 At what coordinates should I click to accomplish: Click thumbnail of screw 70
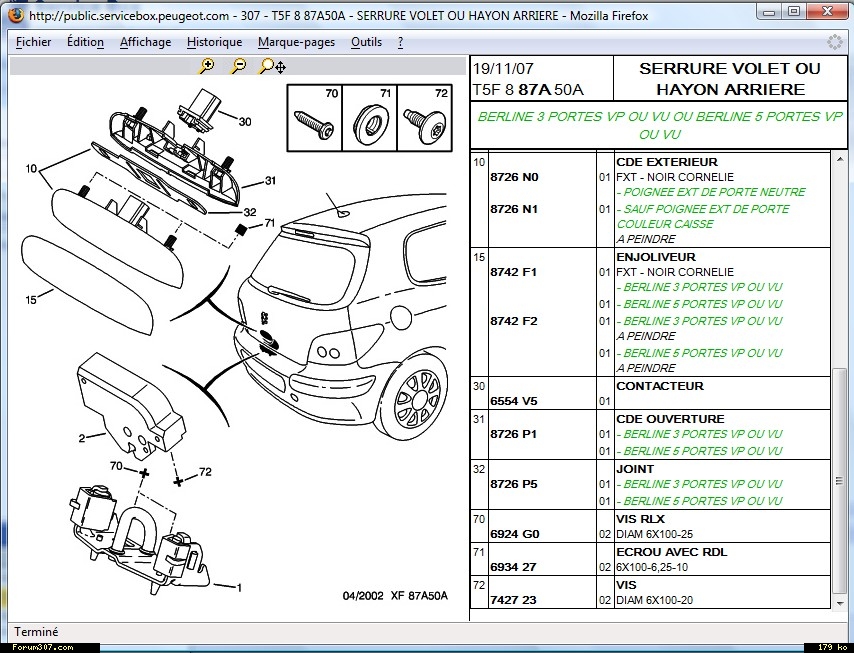click(x=315, y=118)
